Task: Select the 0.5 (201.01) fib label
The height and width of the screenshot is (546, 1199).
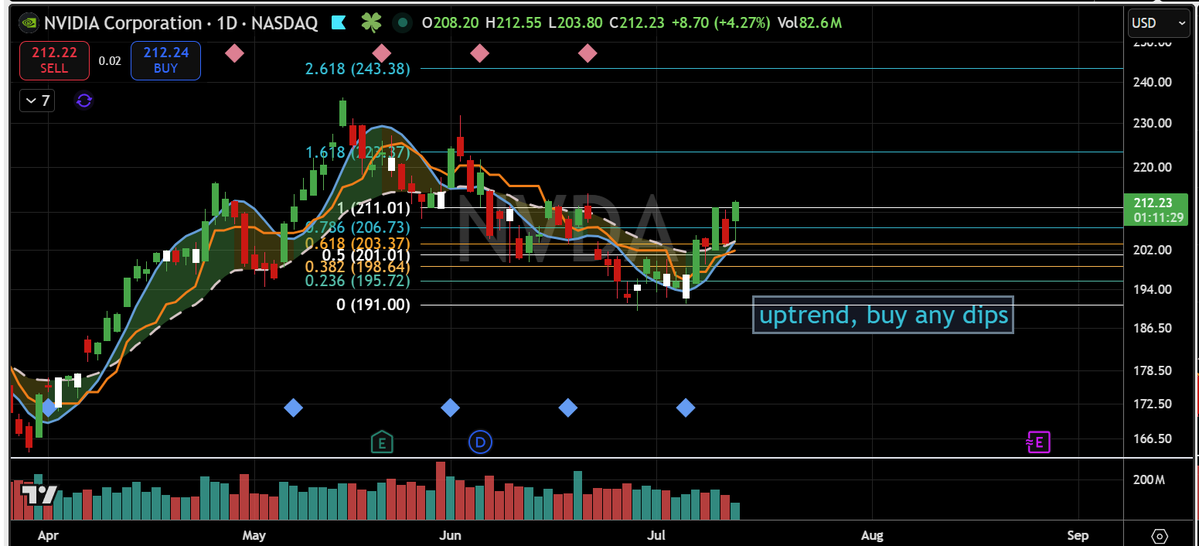Action: point(367,255)
